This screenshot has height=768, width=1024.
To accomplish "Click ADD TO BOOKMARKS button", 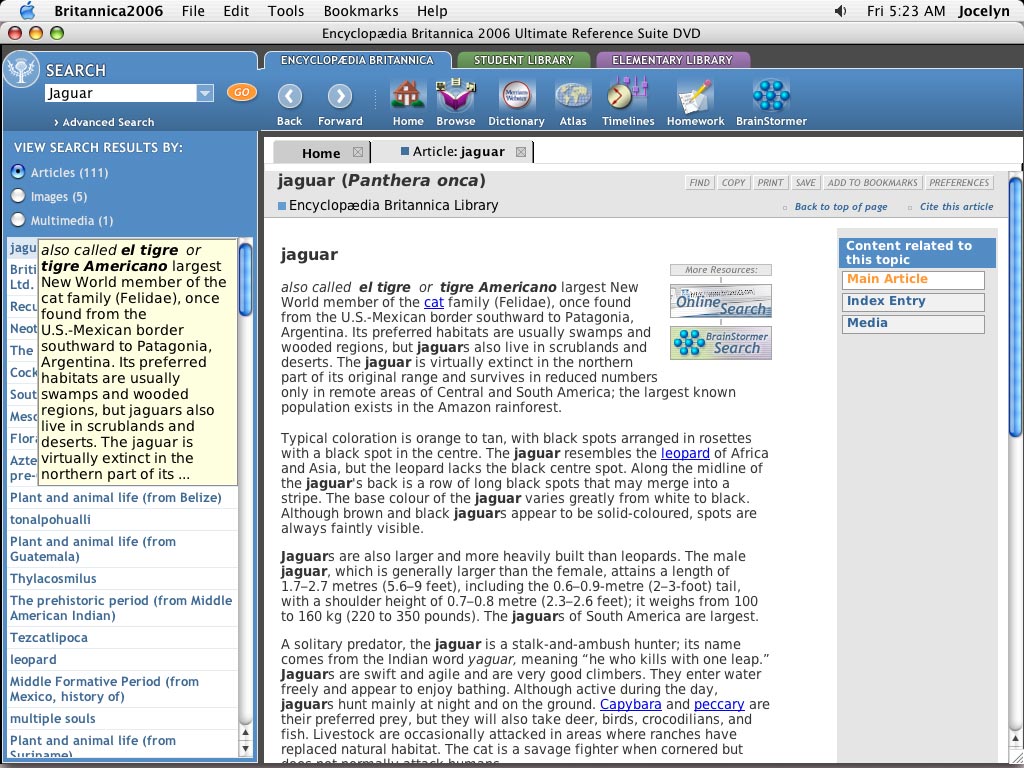I will [872, 183].
